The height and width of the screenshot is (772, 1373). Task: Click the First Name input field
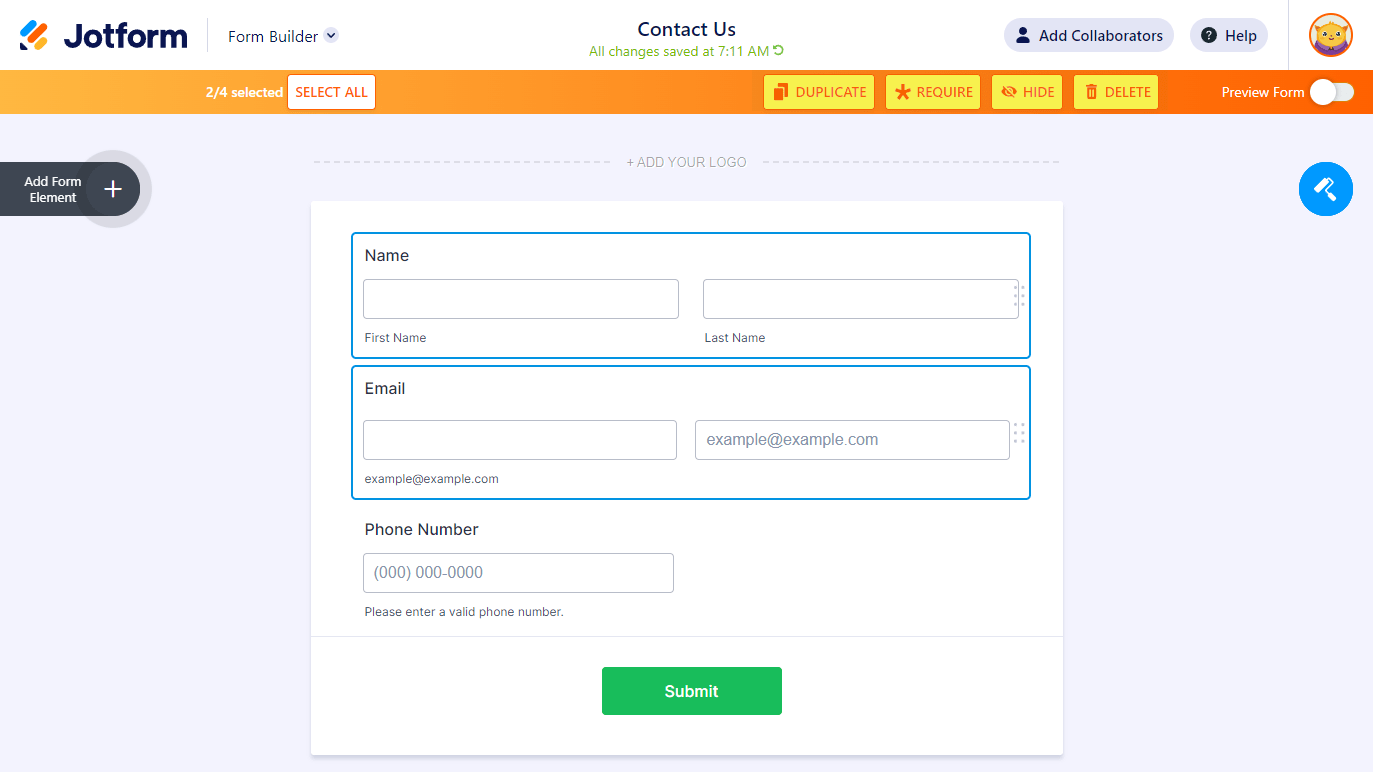(520, 299)
